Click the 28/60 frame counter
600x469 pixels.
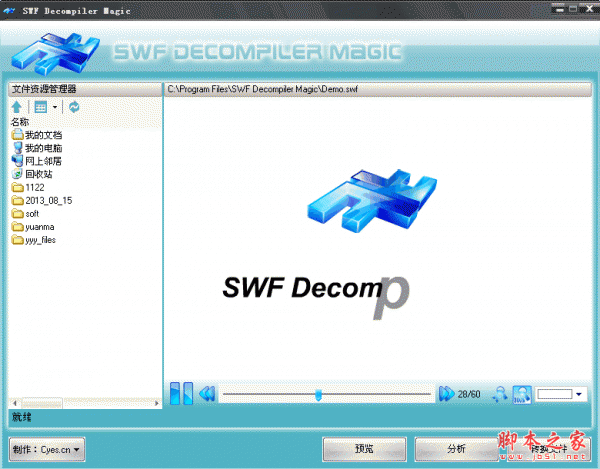[469, 394]
